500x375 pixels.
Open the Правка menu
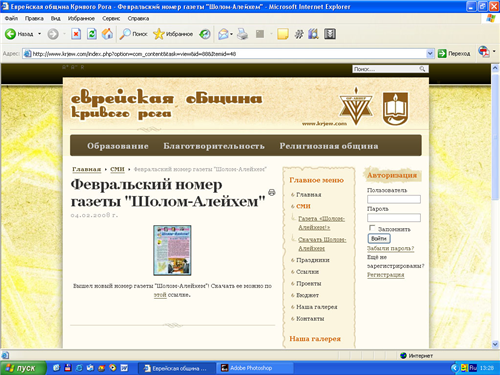pos(34,18)
